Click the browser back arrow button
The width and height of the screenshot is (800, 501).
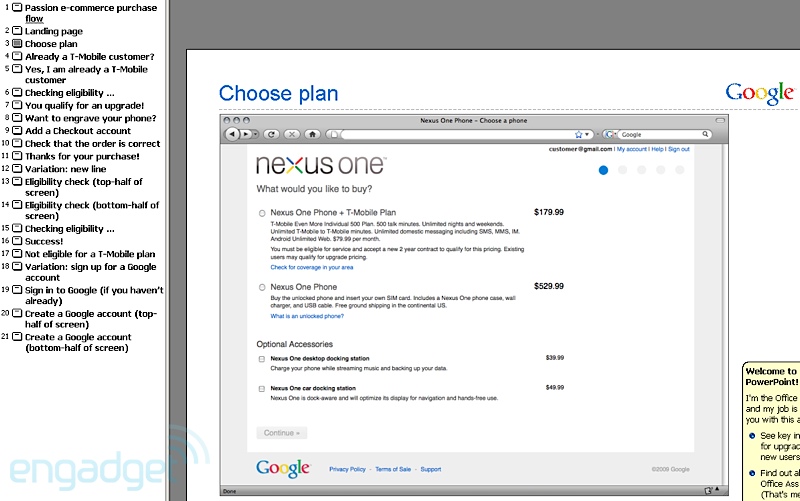coord(232,134)
